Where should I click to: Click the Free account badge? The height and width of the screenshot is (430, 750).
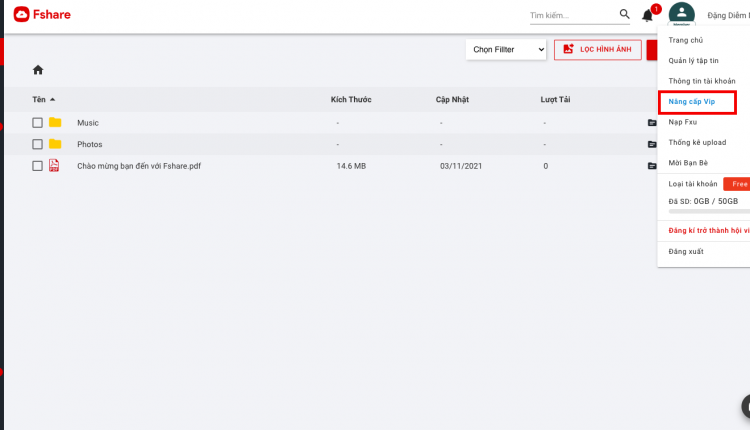coord(737,184)
